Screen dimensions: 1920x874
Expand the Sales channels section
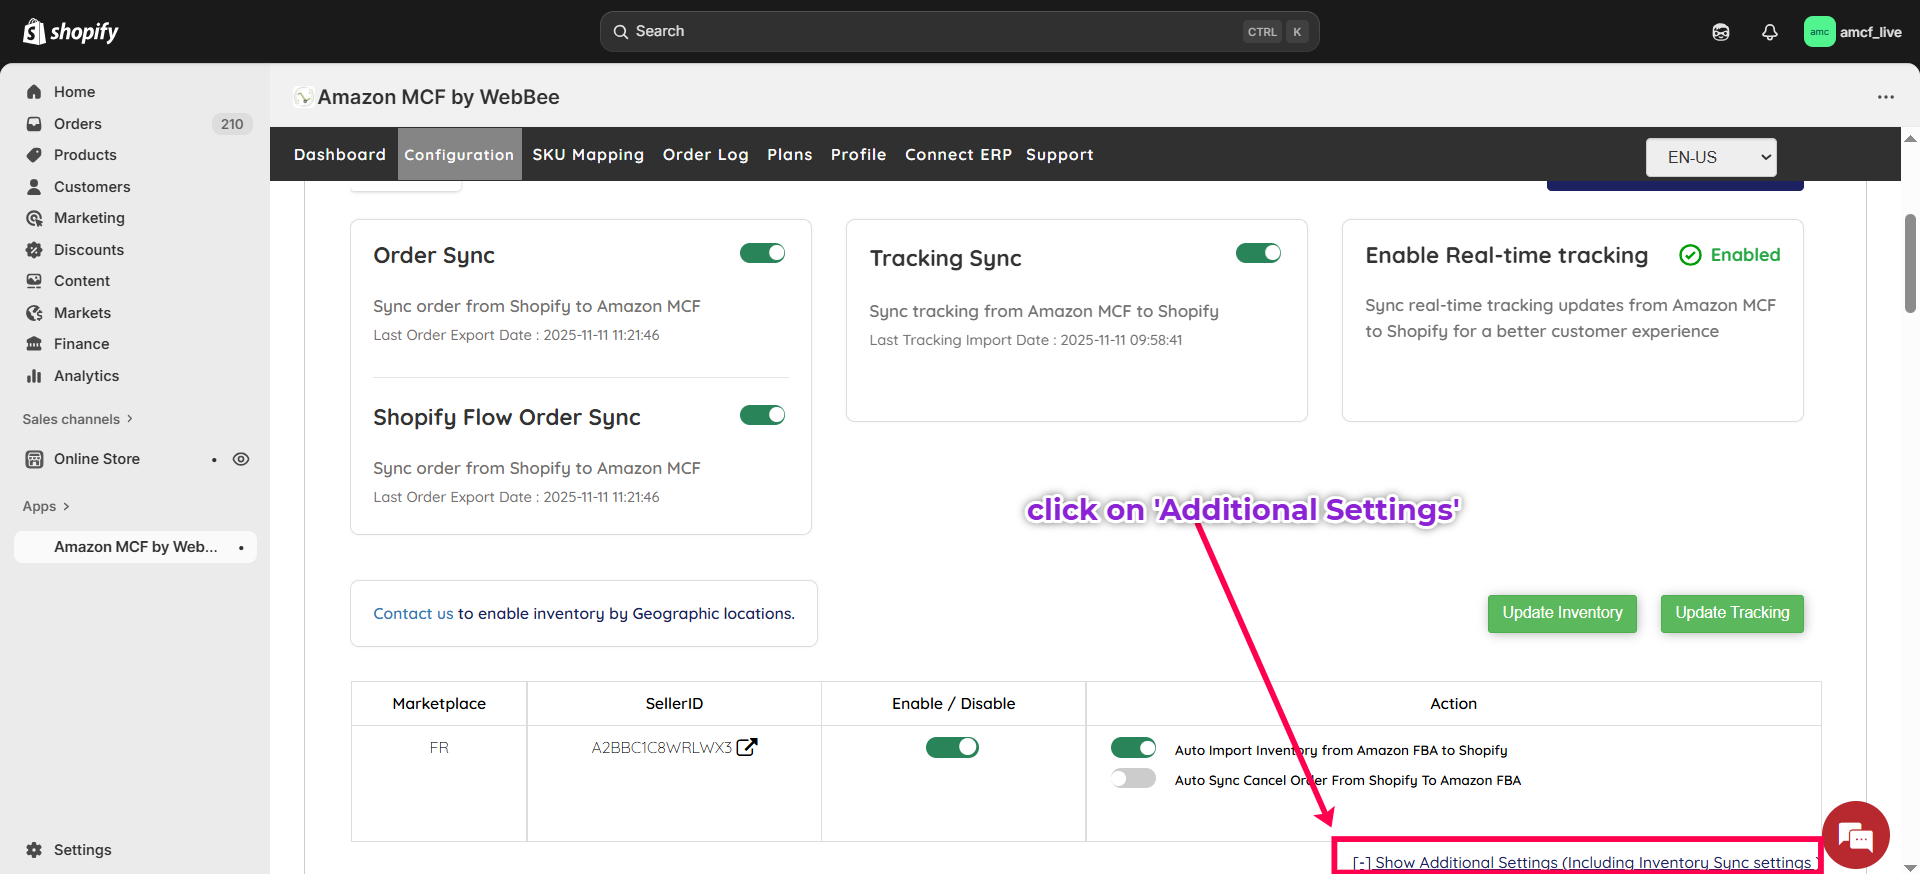(x=77, y=419)
